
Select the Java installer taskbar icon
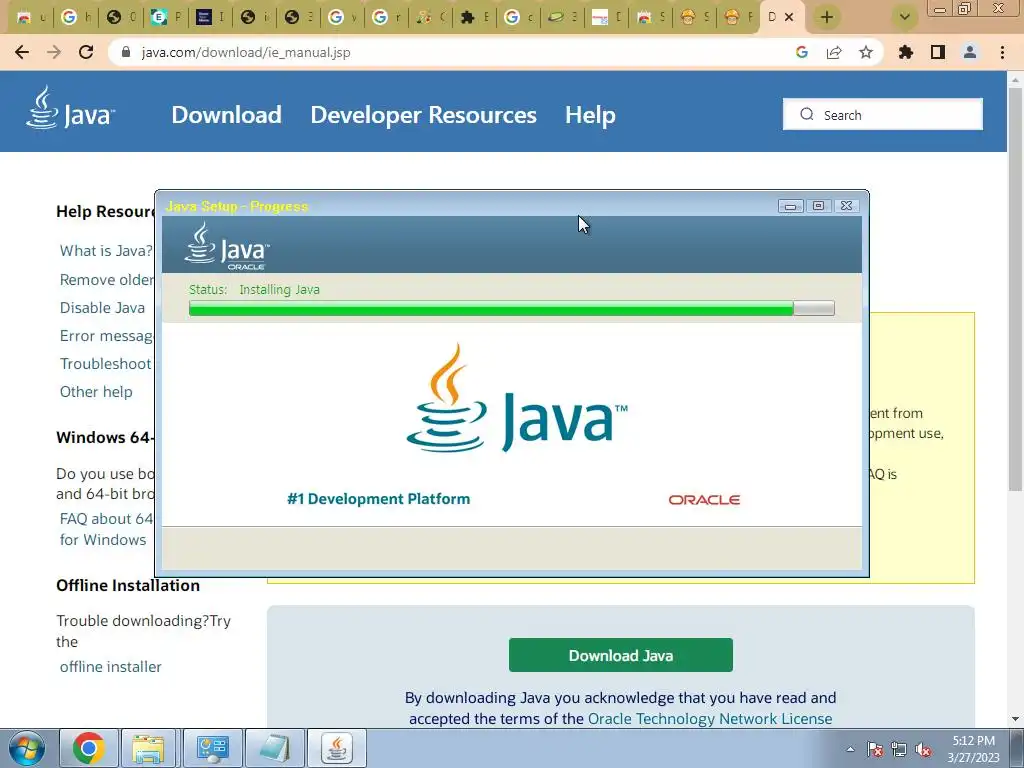[336, 748]
